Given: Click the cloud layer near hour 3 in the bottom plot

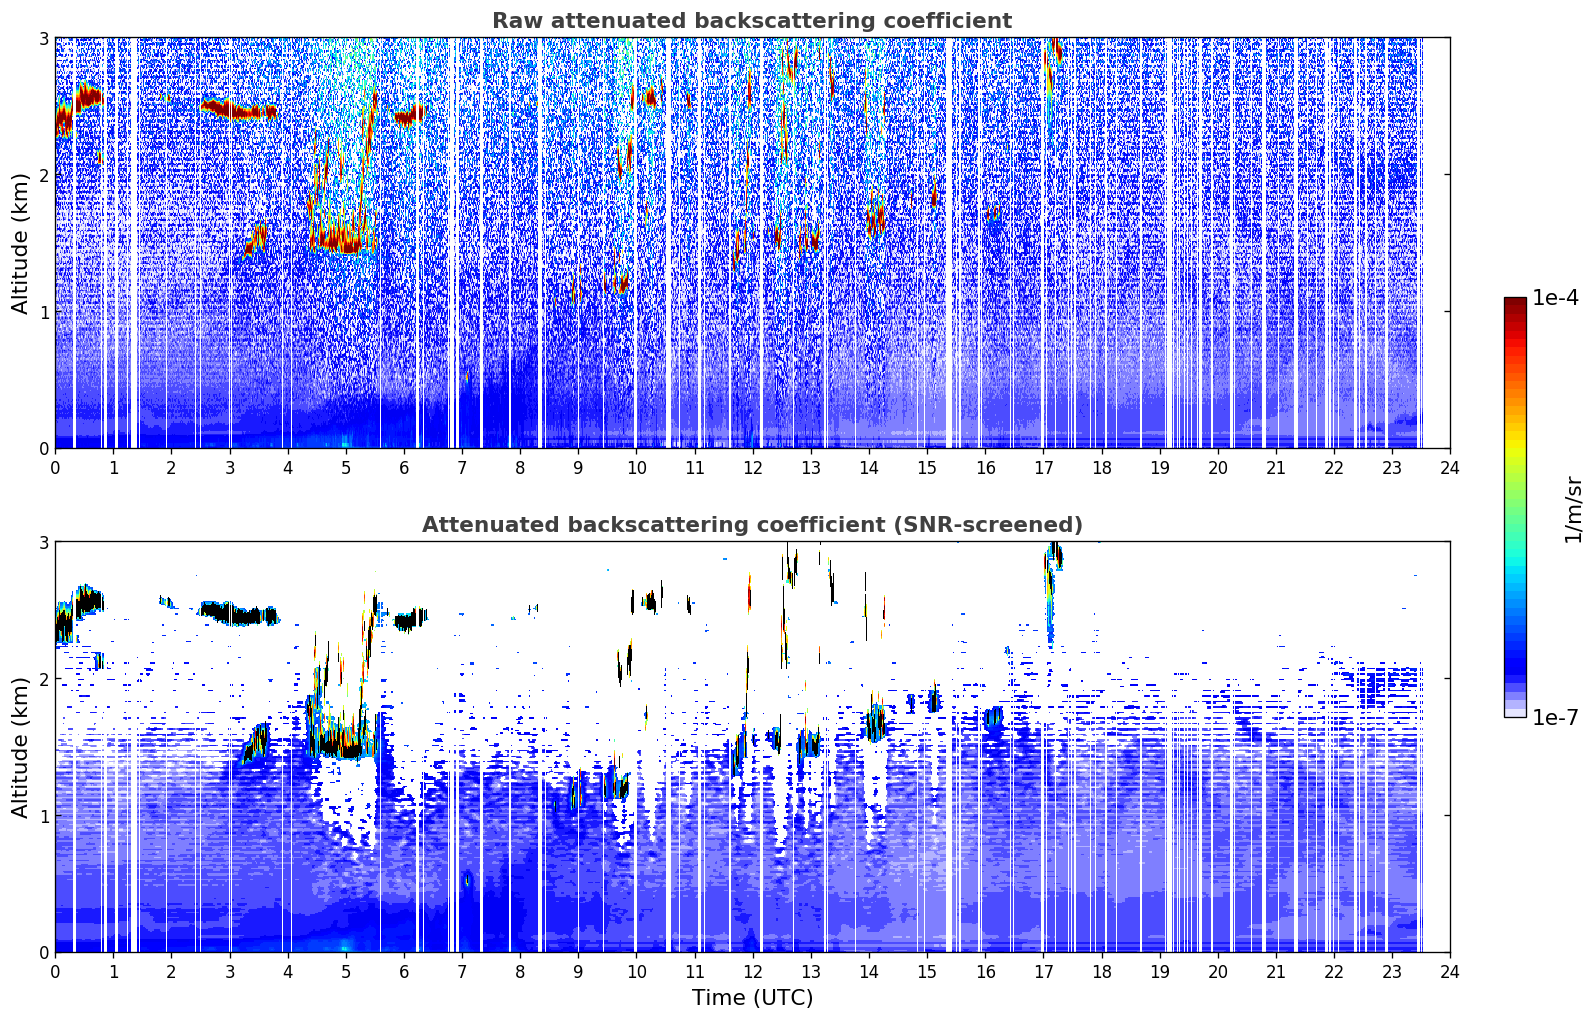Looking at the screenshot, I should click(x=238, y=614).
